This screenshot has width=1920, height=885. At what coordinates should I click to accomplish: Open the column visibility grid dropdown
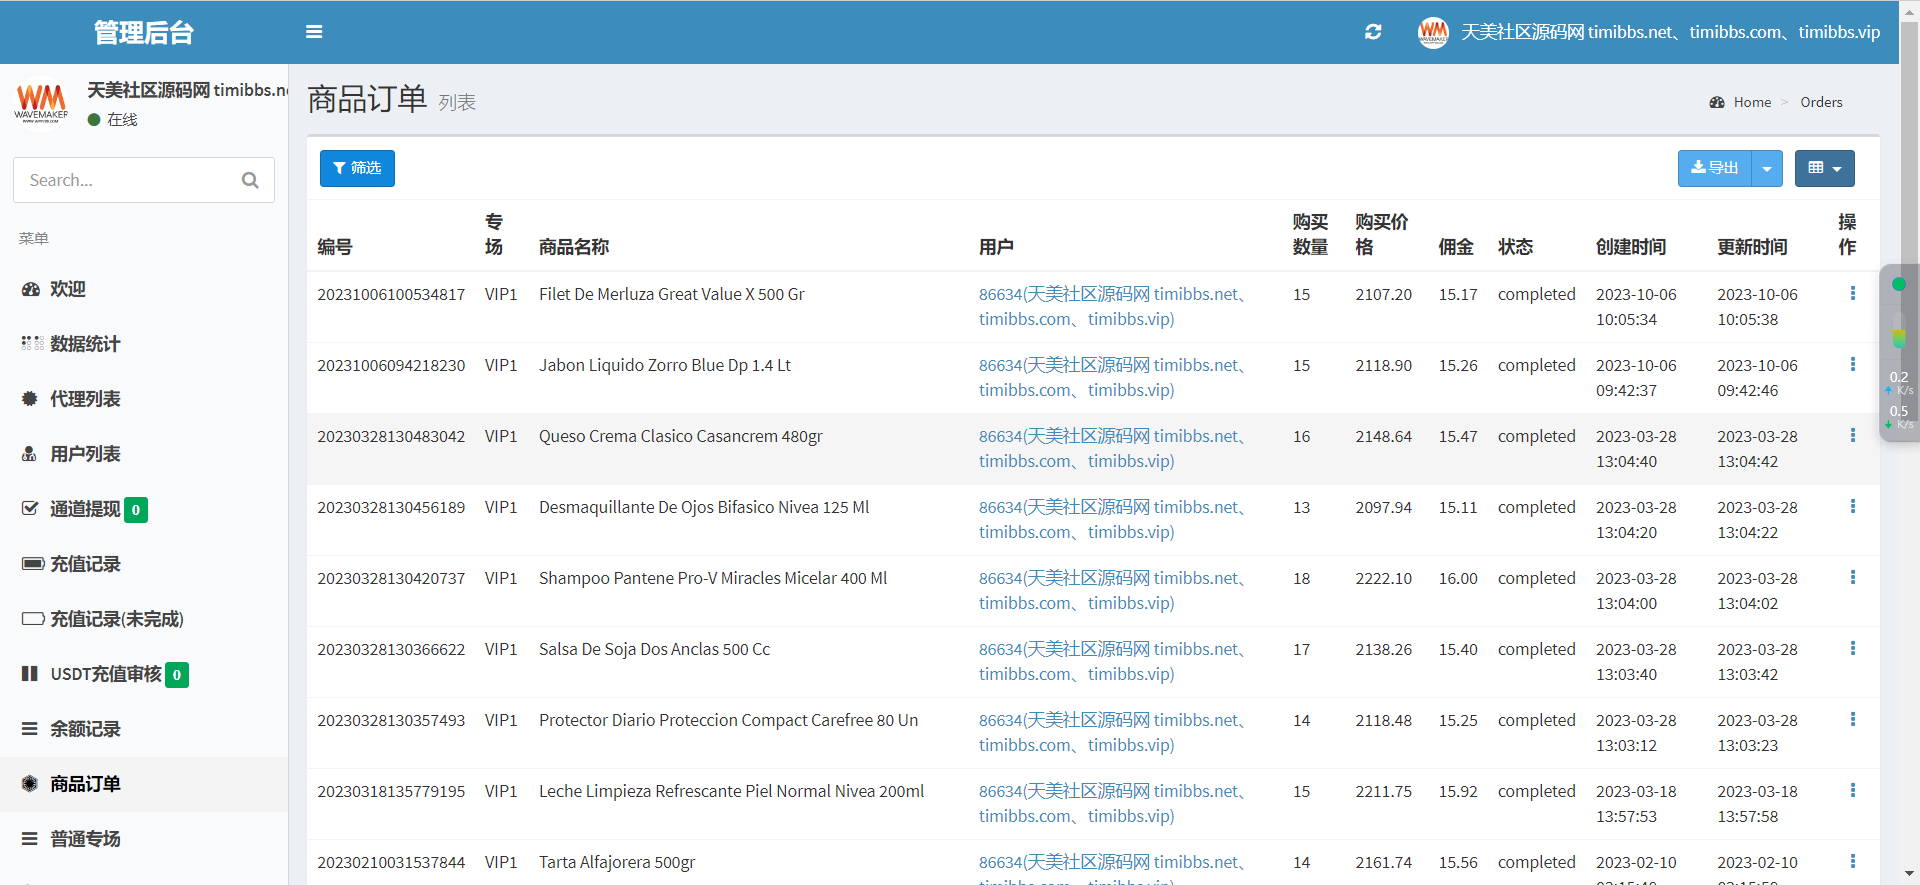1824,169
